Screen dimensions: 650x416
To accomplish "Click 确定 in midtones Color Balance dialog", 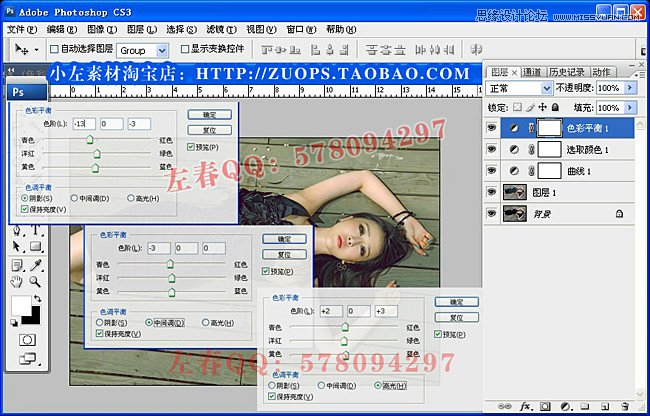I will pos(284,239).
